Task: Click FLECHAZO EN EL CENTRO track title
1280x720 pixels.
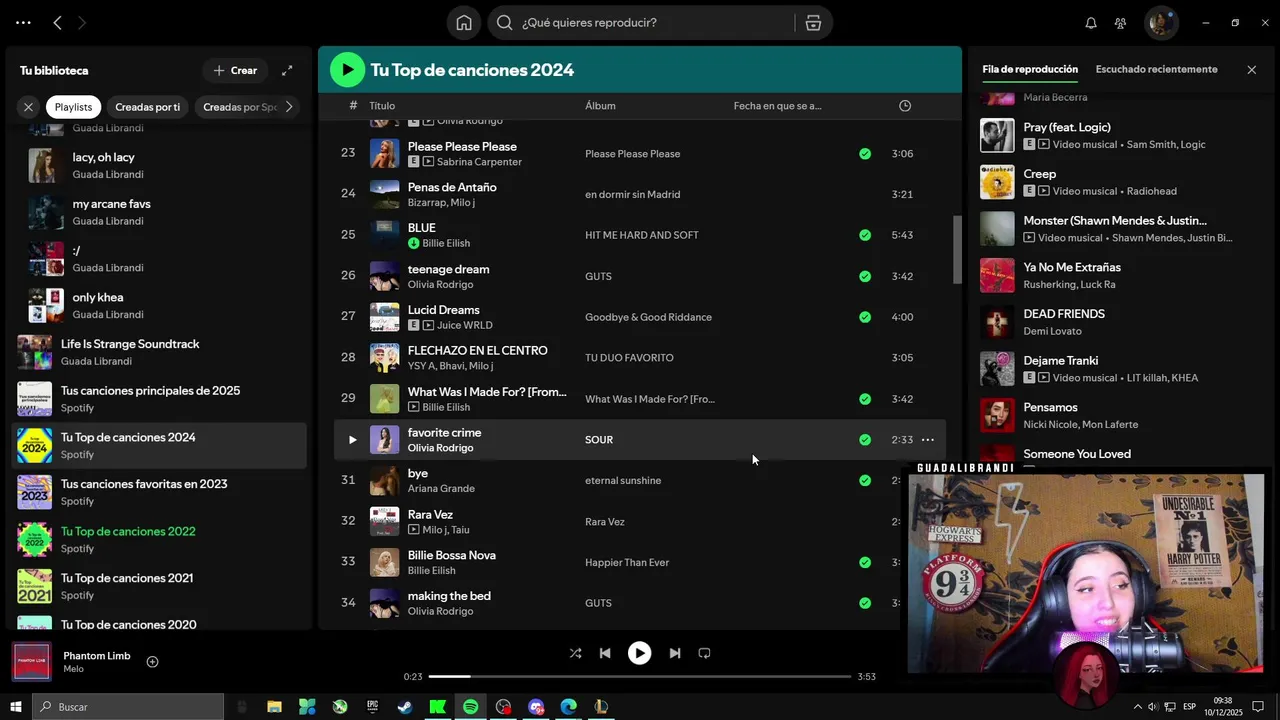Action: pos(477,351)
